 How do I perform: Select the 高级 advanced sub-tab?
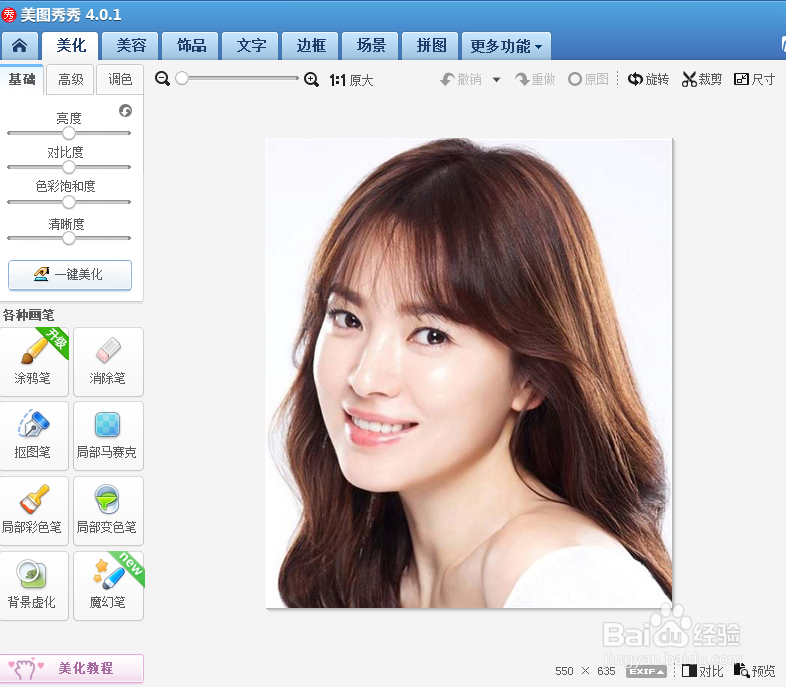point(70,79)
